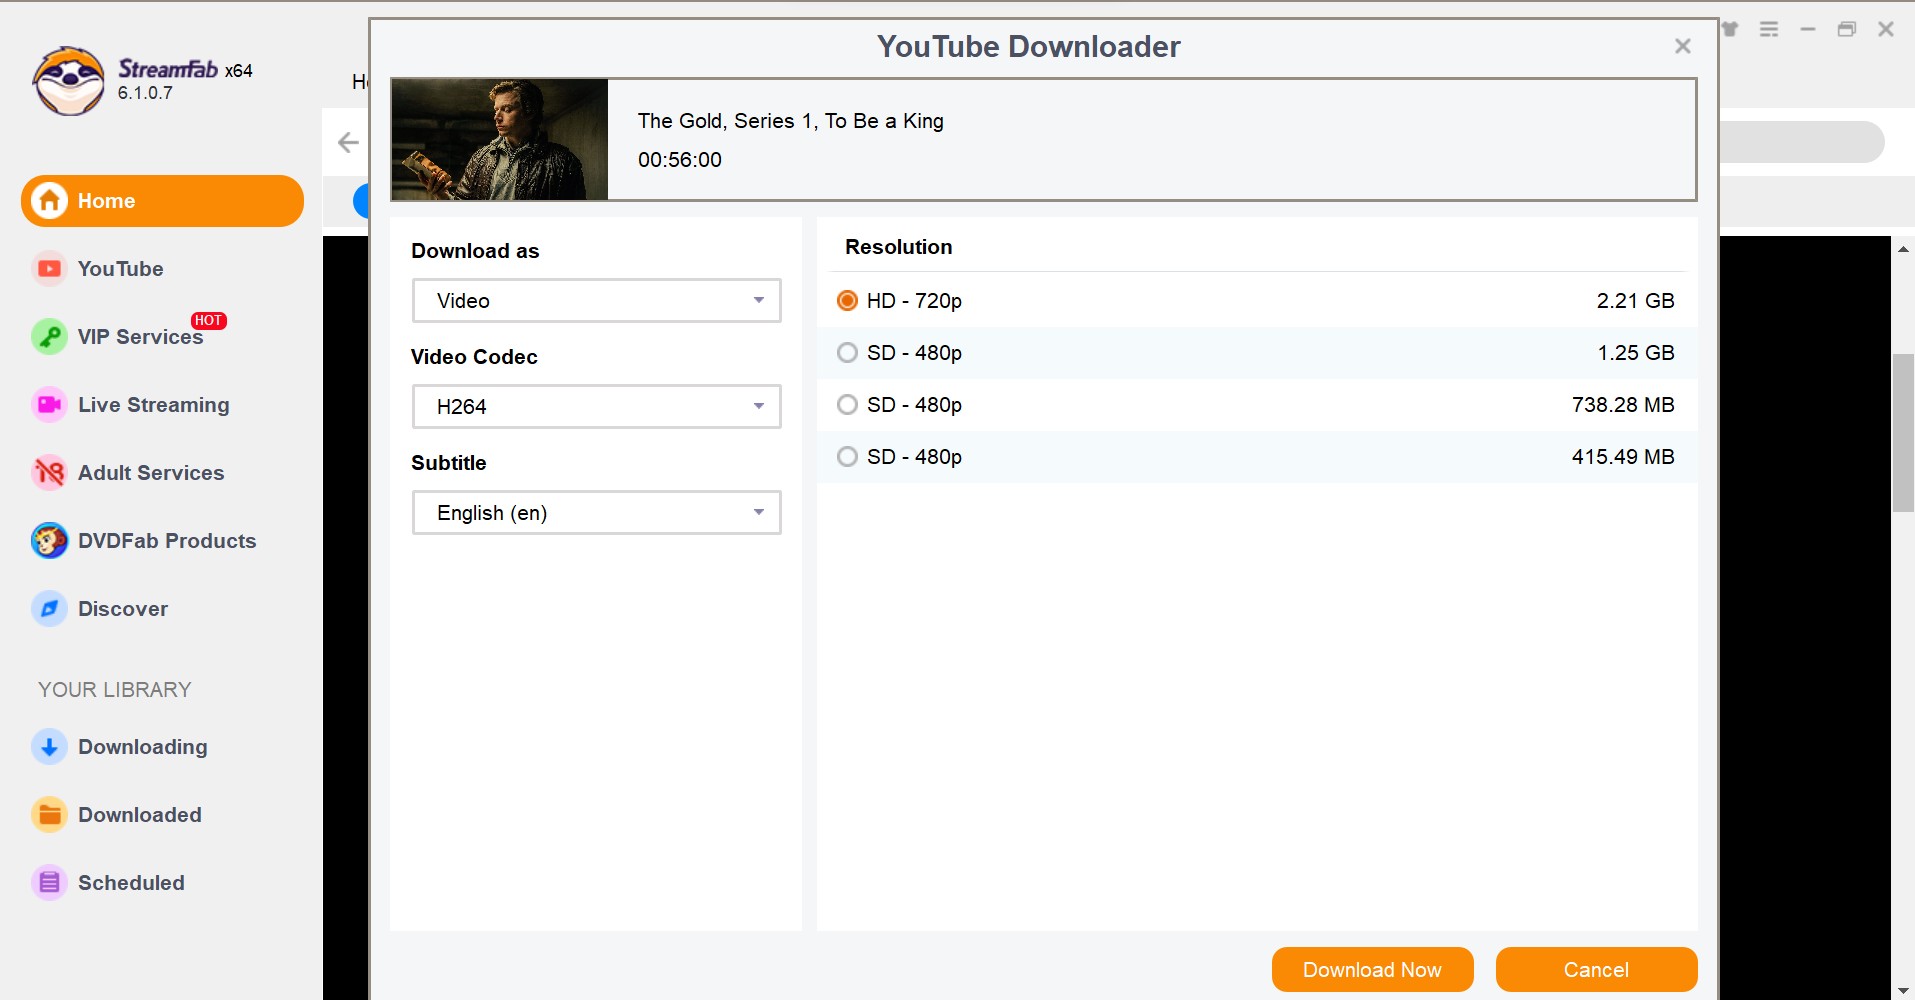The width and height of the screenshot is (1915, 1000).
Task: Click the HOT badge on VIP Services
Action: (209, 320)
